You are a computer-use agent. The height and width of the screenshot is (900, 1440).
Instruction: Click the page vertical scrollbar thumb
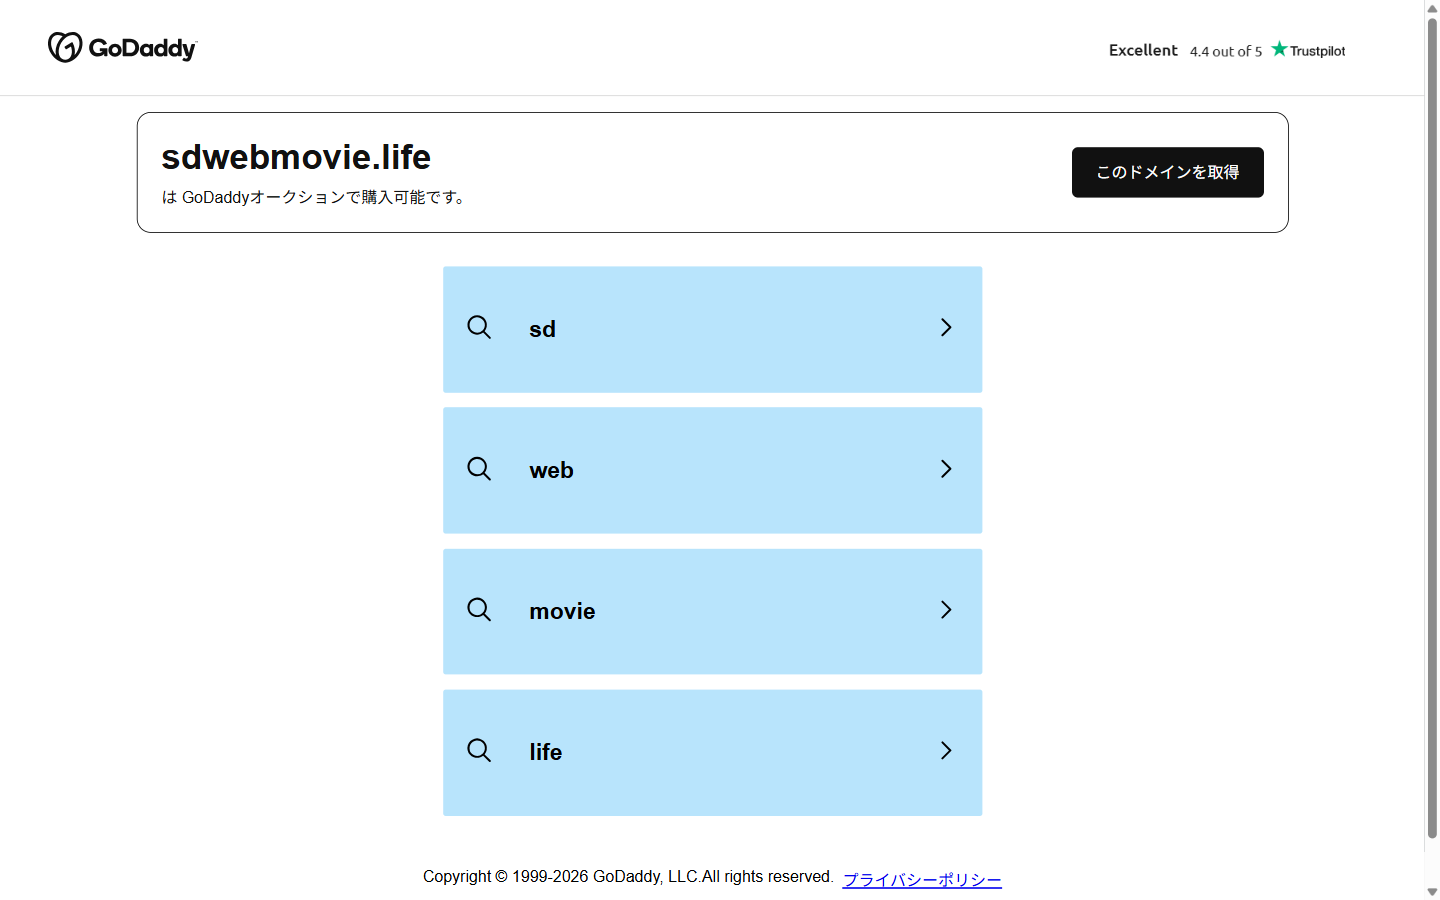pyautogui.click(x=1432, y=428)
